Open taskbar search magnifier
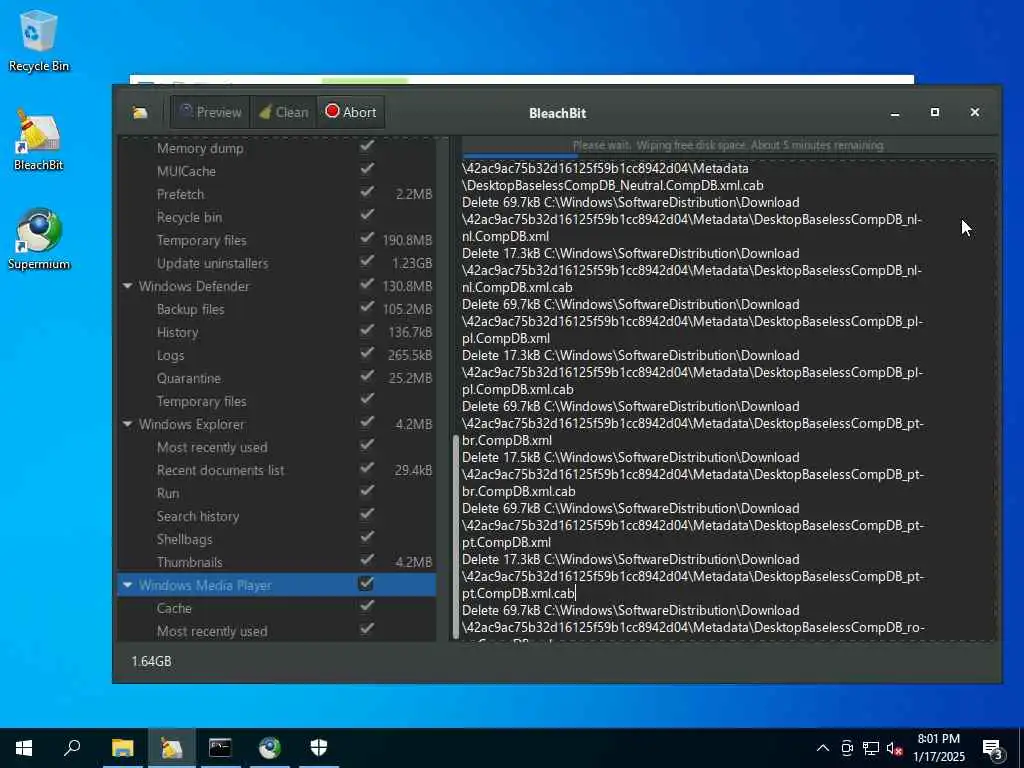1024x768 pixels. point(72,748)
